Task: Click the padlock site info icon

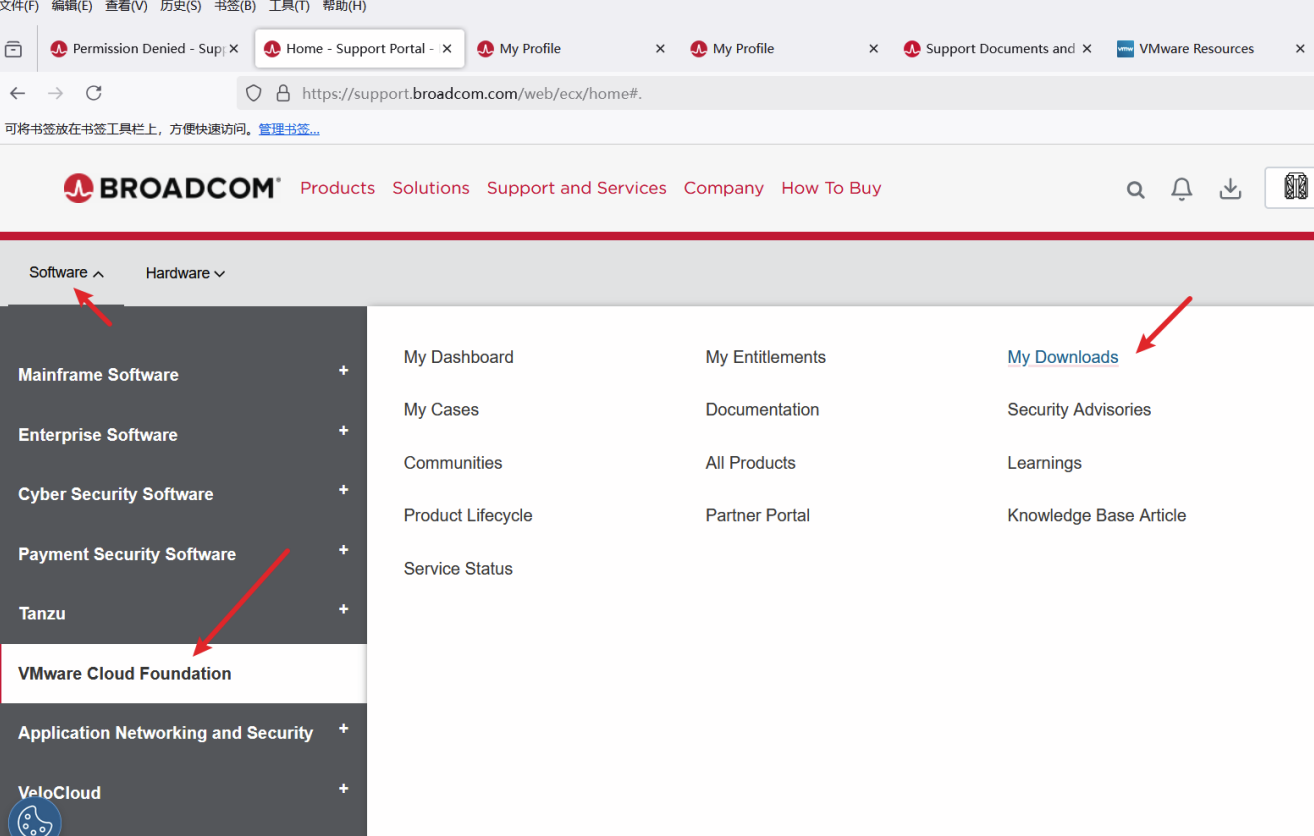Action: click(x=283, y=93)
